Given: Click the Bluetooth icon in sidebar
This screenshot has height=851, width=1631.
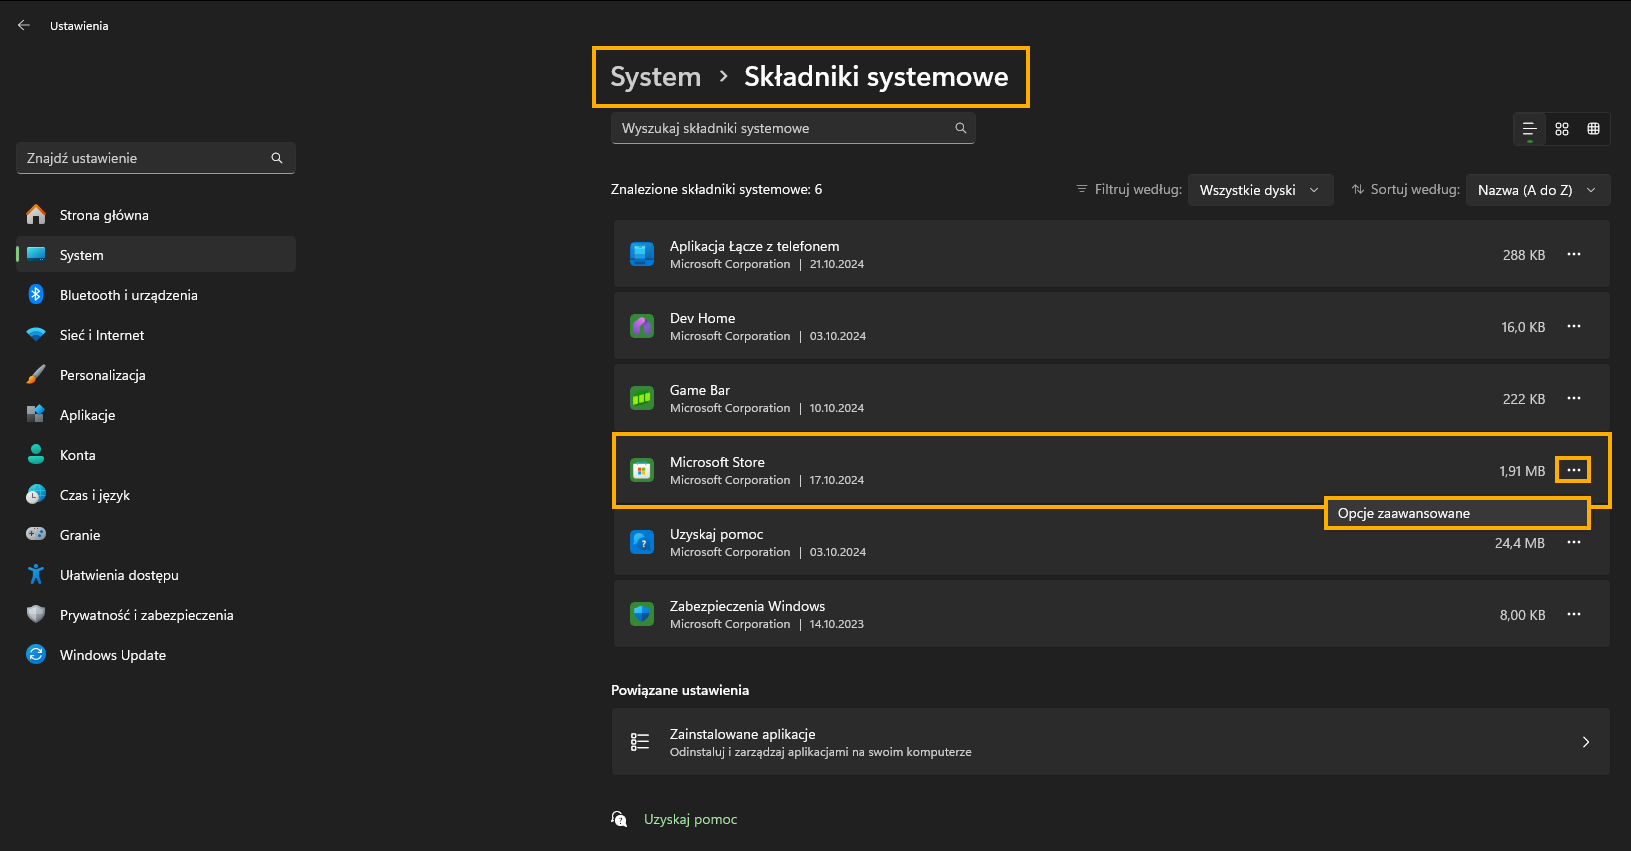Looking at the screenshot, I should 36,294.
